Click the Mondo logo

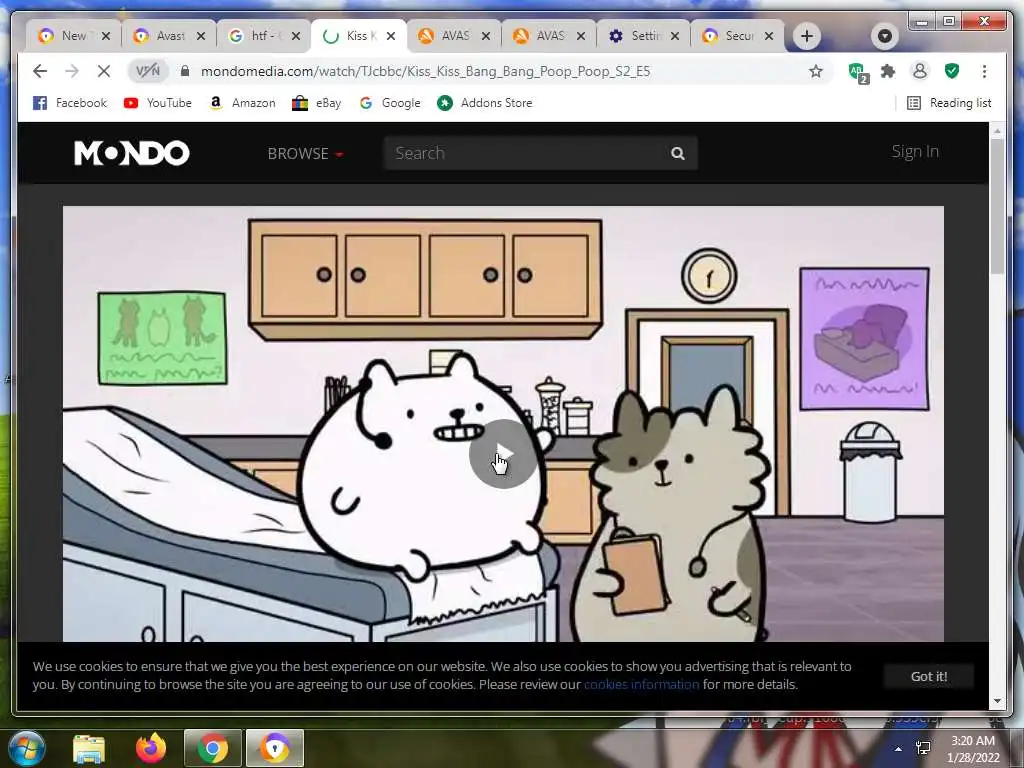tap(131, 153)
